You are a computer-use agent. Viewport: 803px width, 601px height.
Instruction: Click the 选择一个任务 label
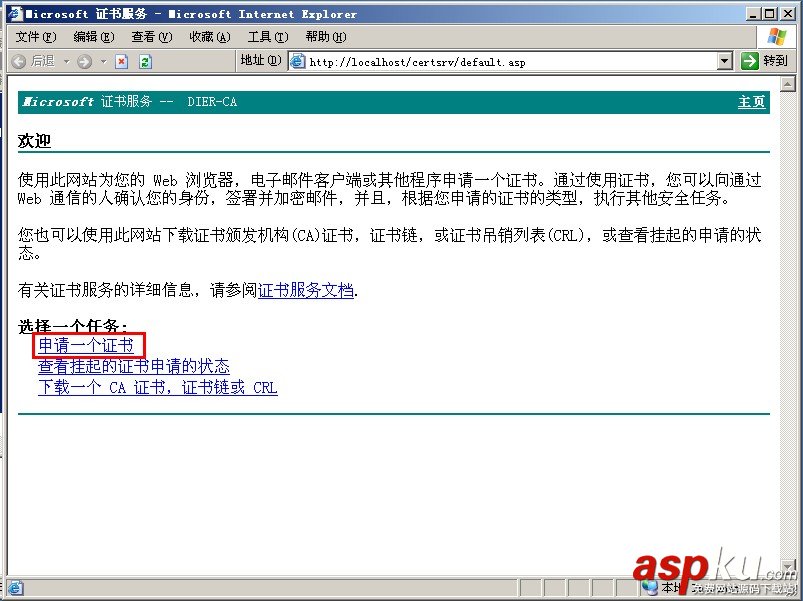[72, 326]
